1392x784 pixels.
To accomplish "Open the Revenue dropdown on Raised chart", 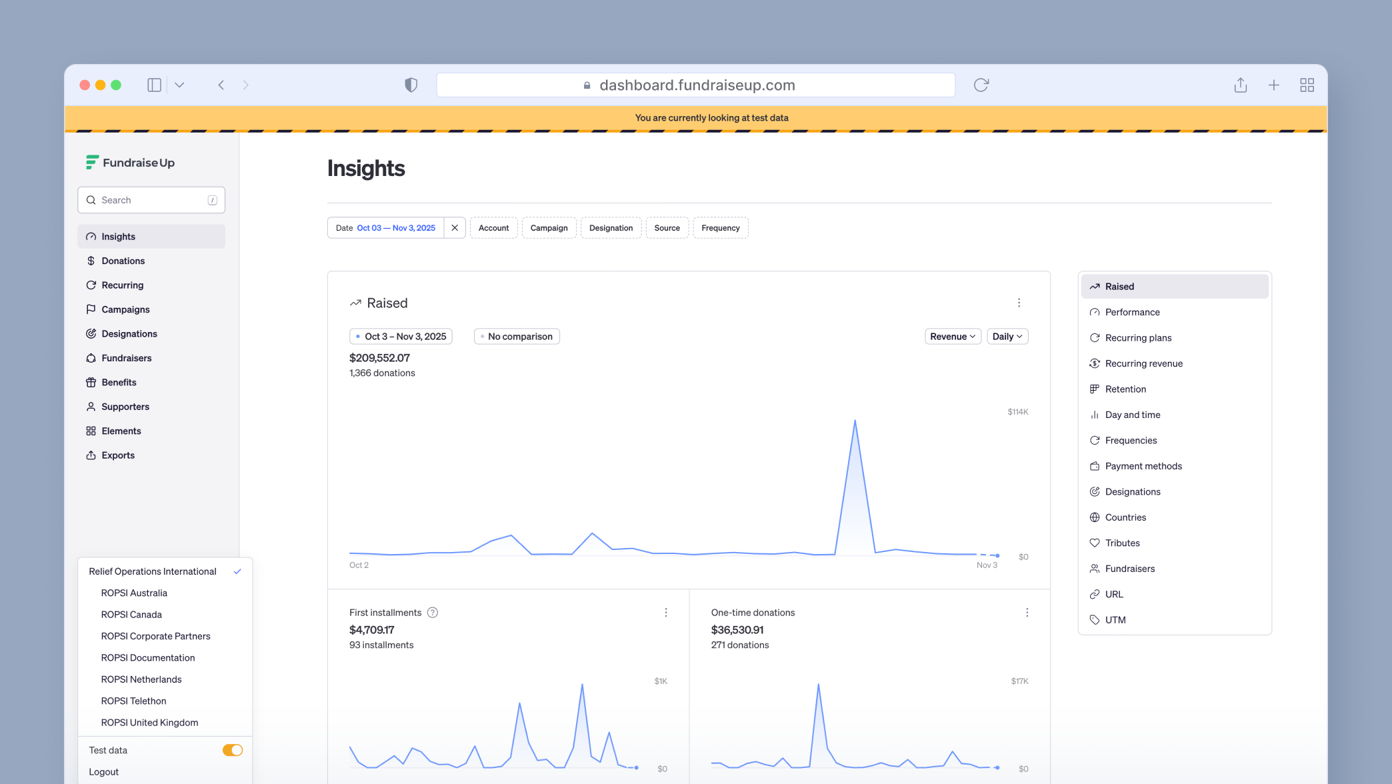I will (x=951, y=336).
